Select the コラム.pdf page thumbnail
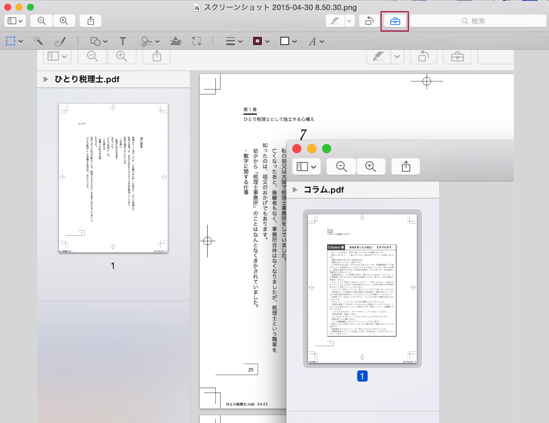 (x=362, y=289)
